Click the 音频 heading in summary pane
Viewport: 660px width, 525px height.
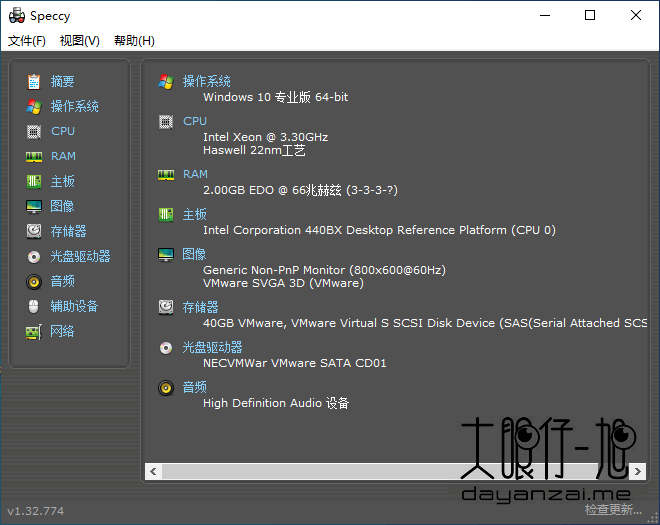tap(194, 387)
